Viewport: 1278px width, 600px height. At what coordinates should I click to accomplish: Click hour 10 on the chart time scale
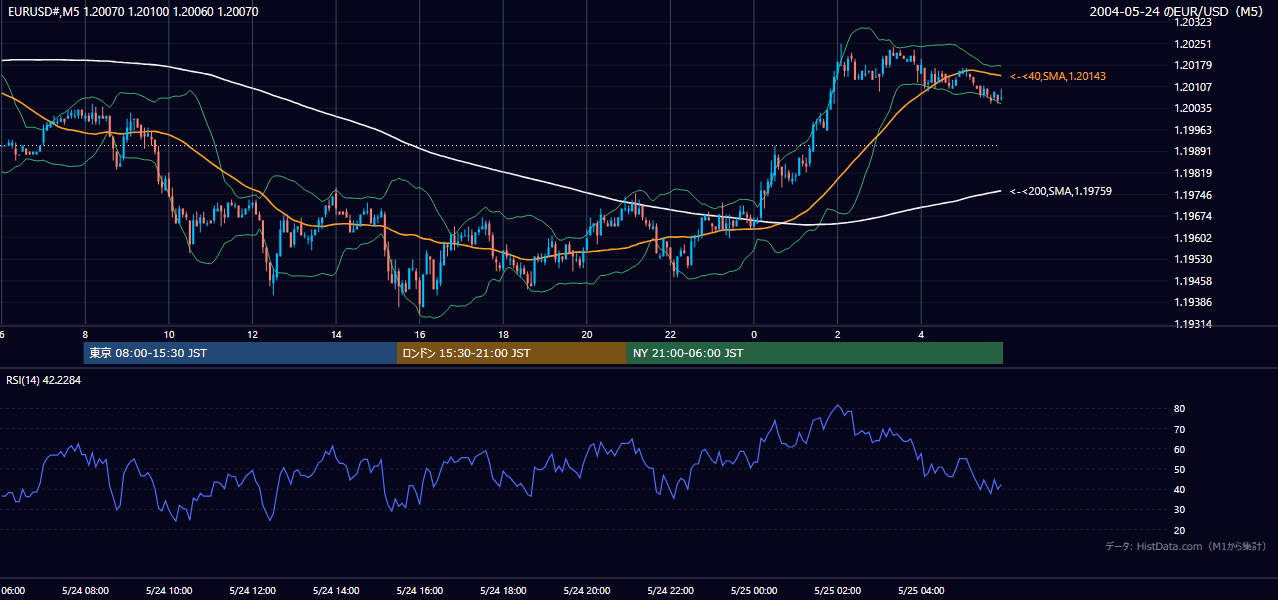[x=169, y=335]
